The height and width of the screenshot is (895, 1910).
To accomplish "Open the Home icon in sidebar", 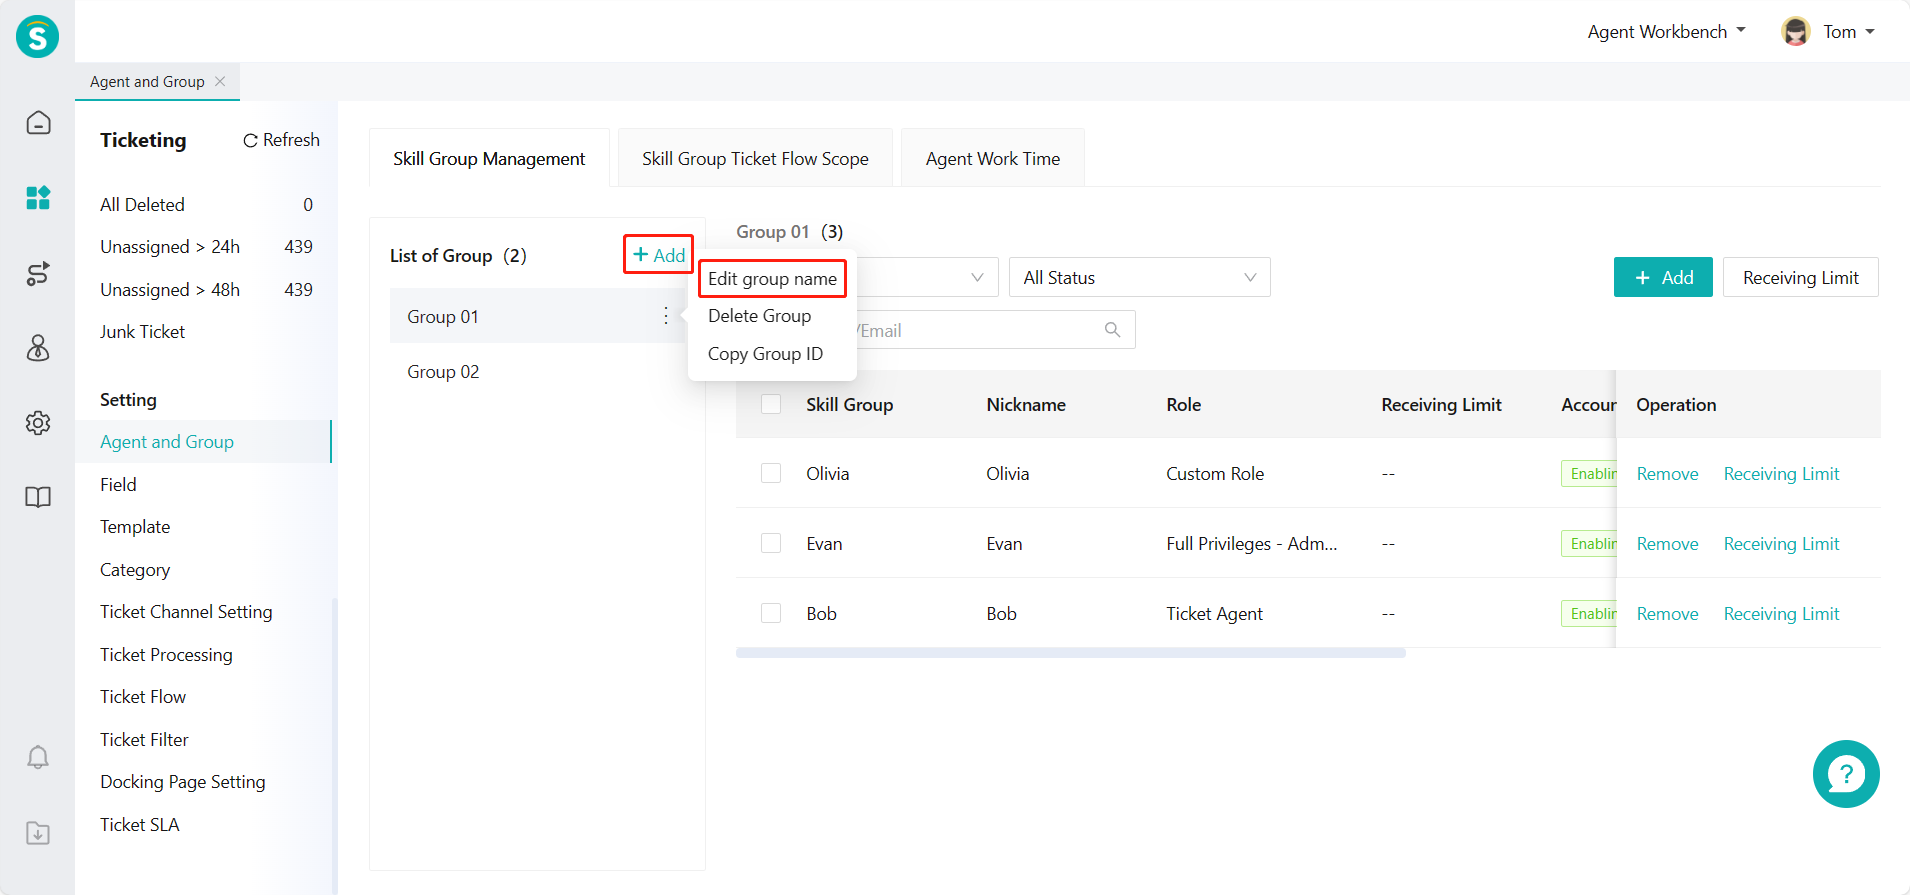I will pyautogui.click(x=38, y=123).
